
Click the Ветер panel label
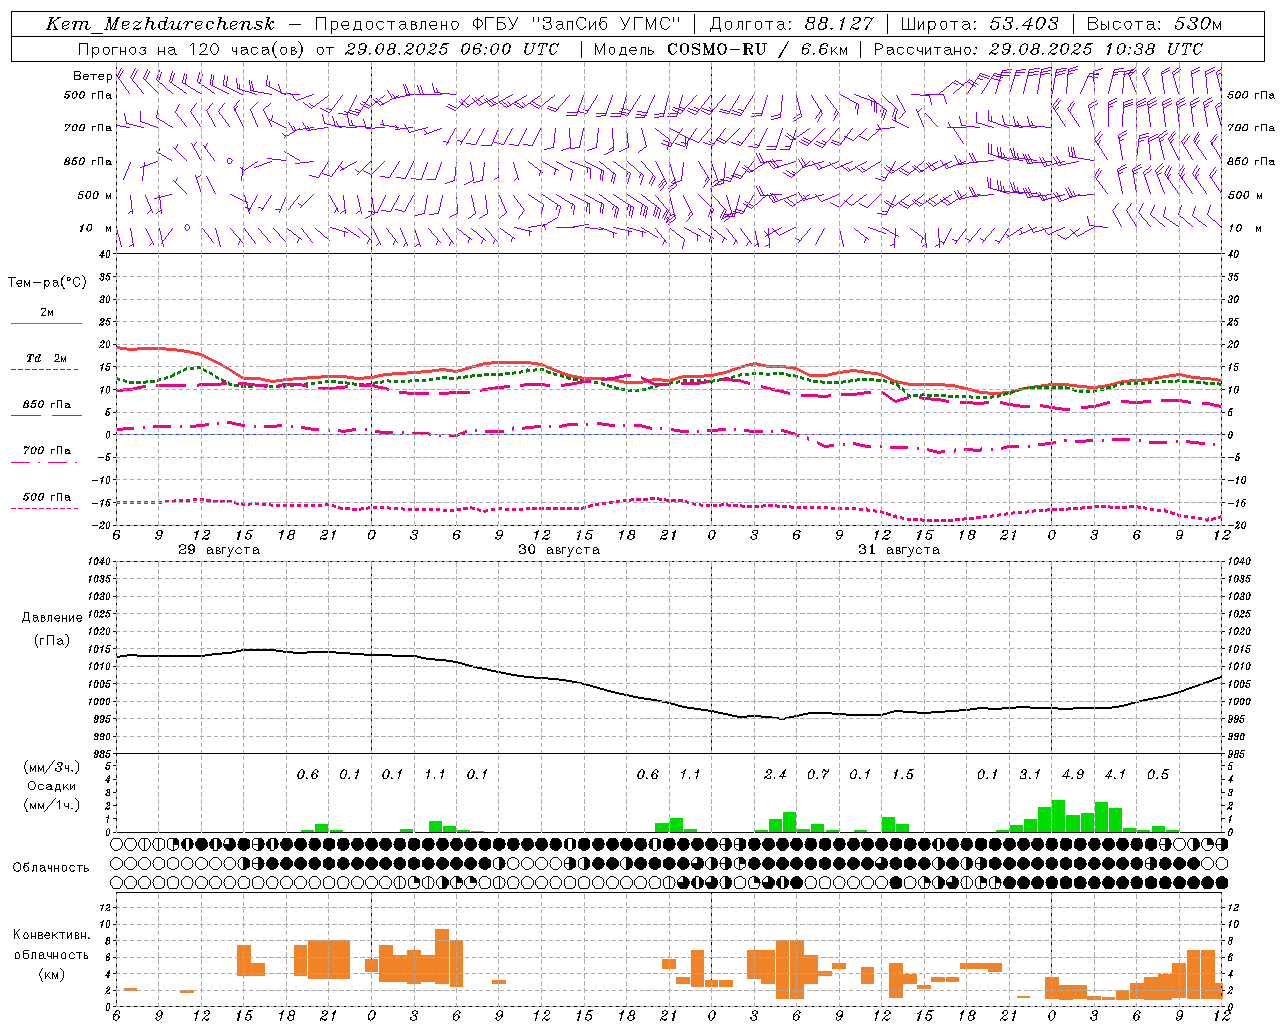pos(92,76)
